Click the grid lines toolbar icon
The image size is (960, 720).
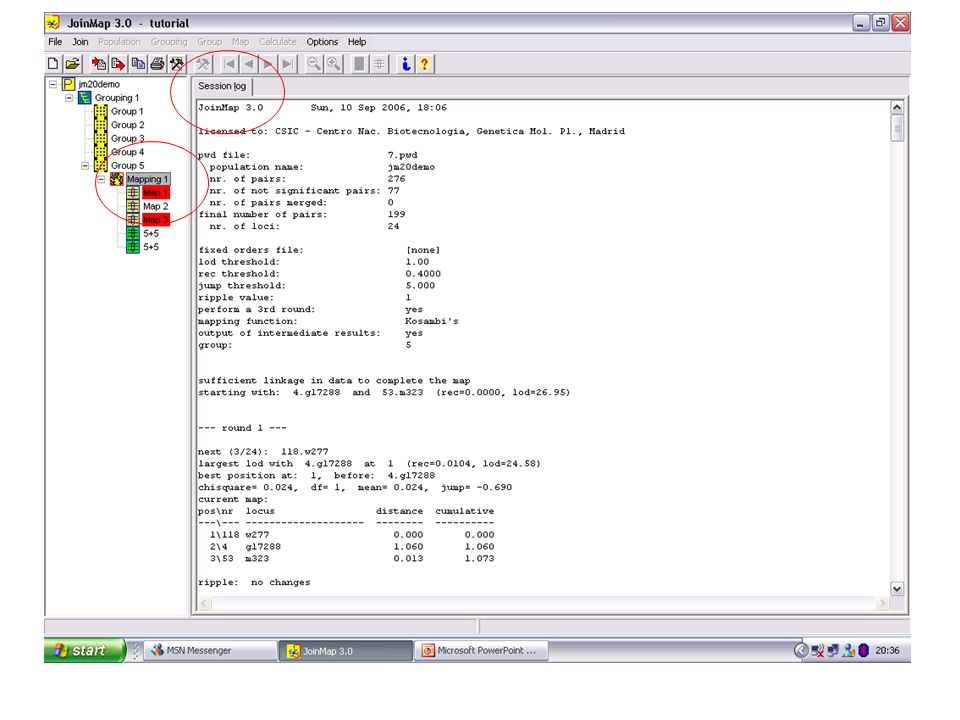pos(380,64)
